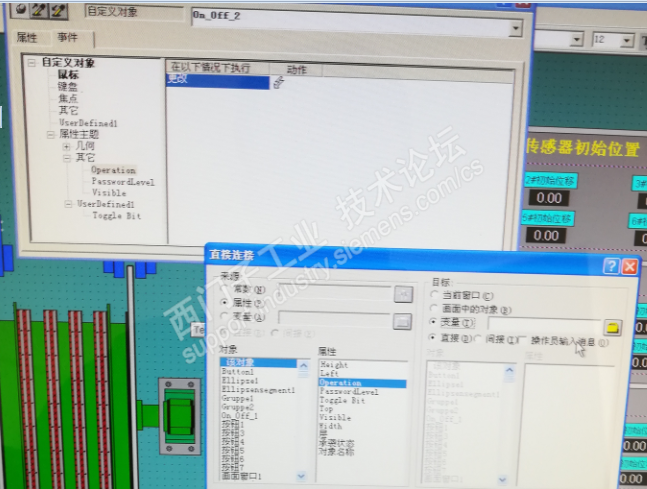This screenshot has width=647, height=489.
Task: Choose the target 间接 radio button
Action: pyautogui.click(x=478, y=338)
